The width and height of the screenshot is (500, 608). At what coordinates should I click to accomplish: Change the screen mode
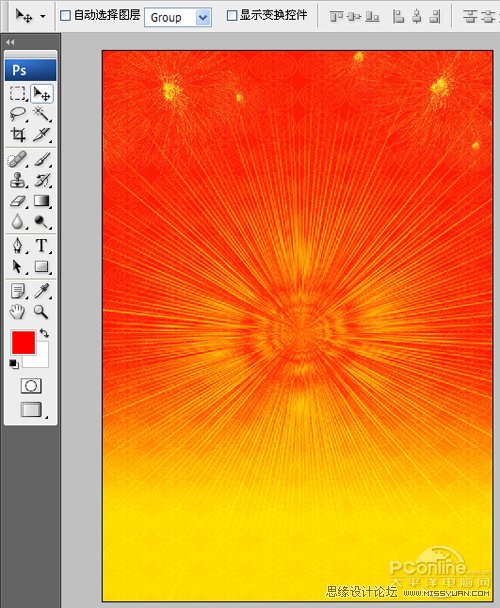32,409
